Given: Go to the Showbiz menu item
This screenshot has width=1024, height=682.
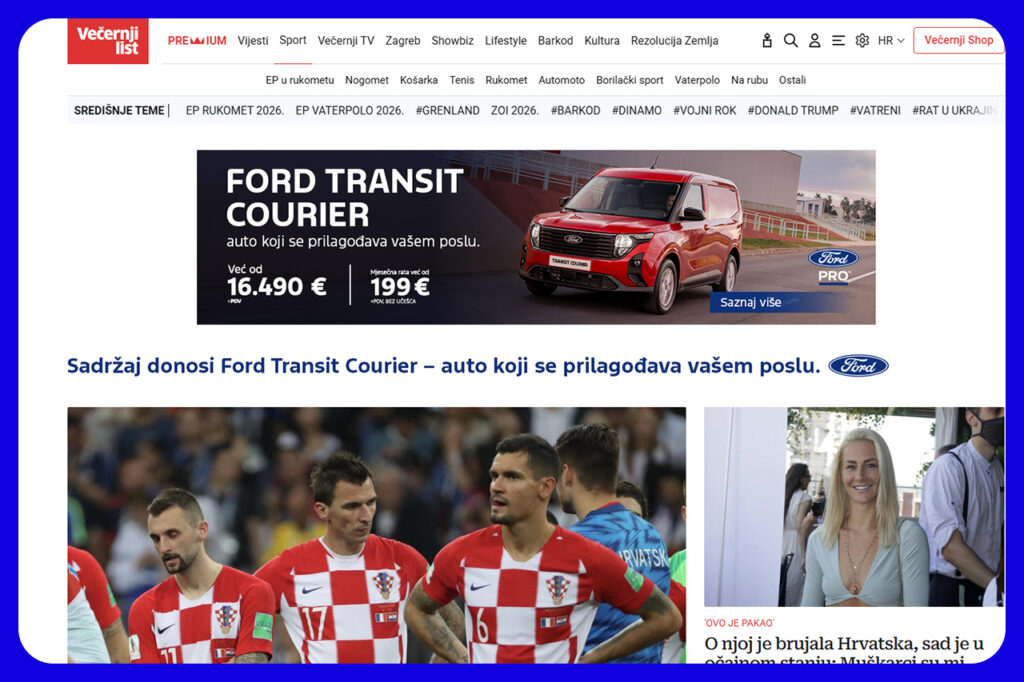Looking at the screenshot, I should (x=452, y=41).
